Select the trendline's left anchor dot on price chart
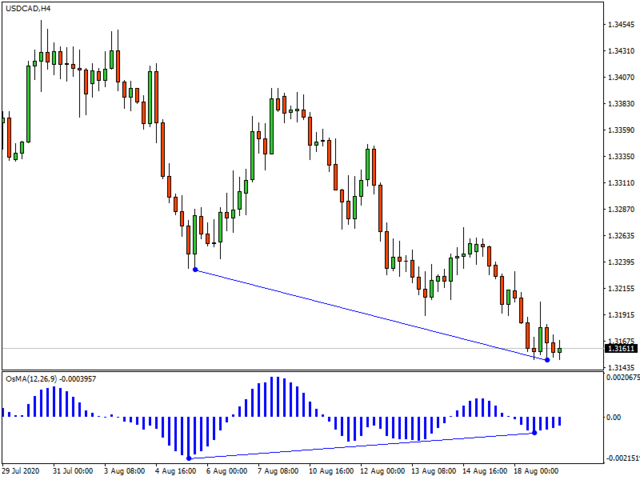 pos(194,270)
